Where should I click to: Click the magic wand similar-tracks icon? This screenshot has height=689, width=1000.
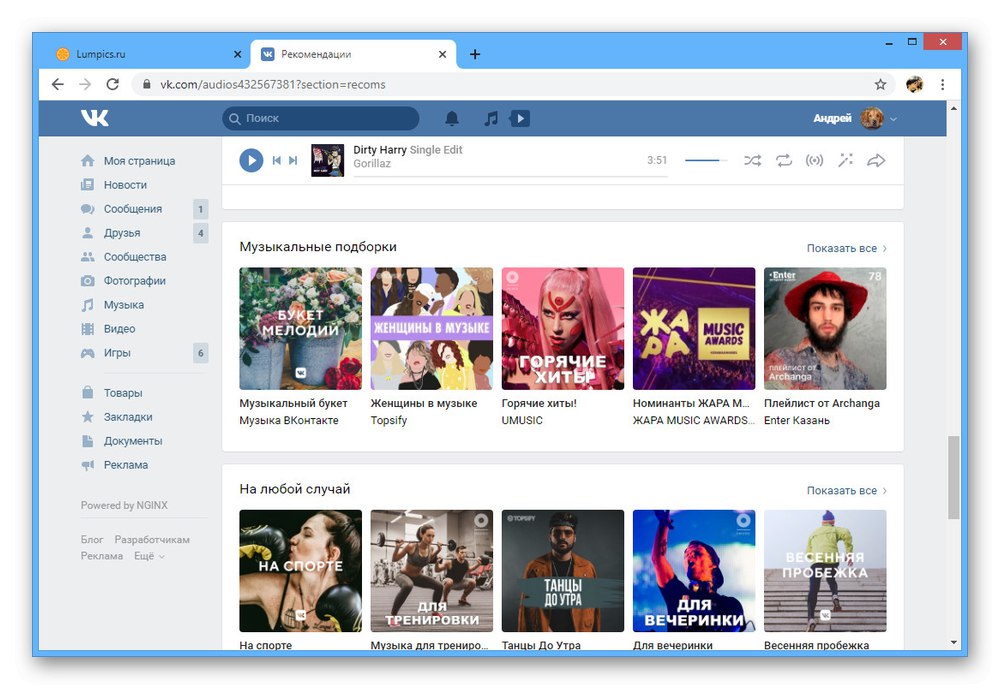(846, 160)
